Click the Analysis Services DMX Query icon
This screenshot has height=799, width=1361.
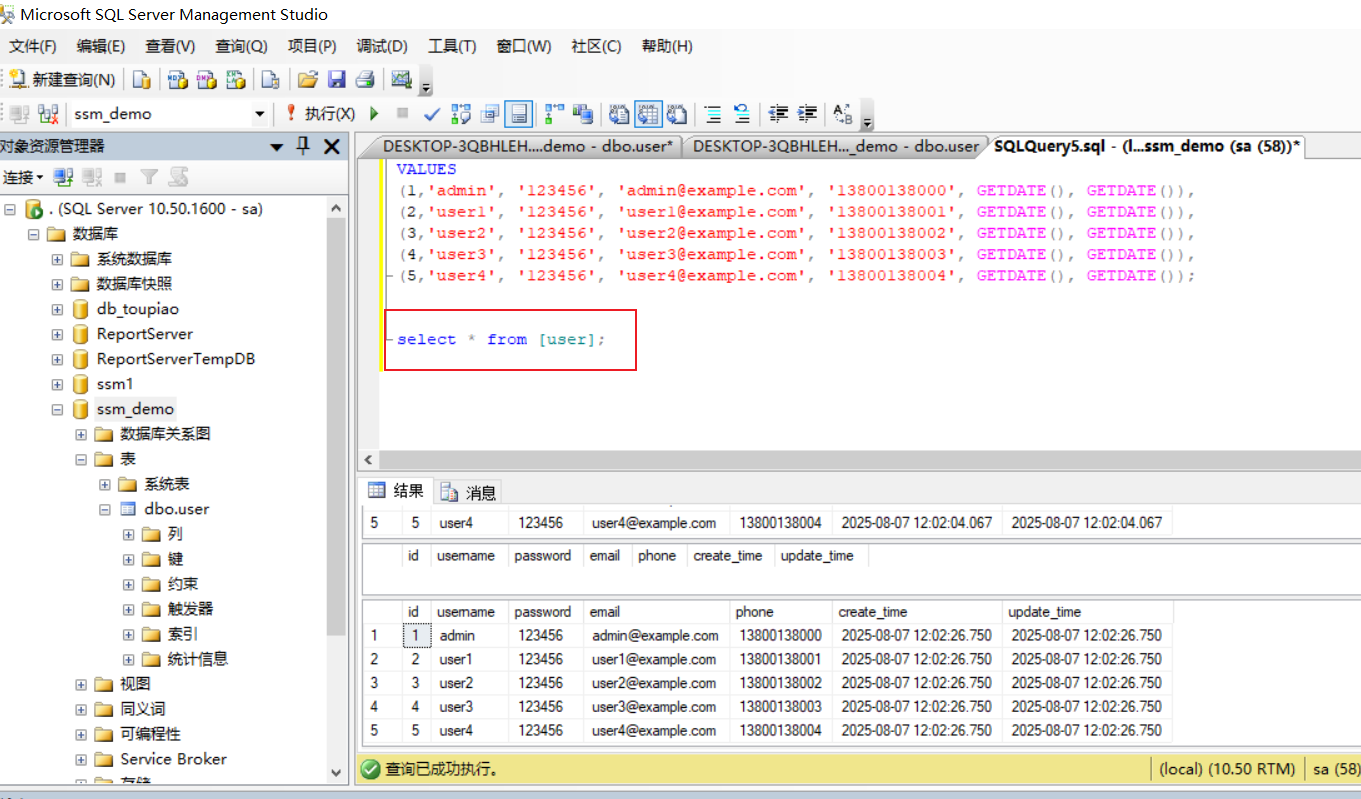coord(206,80)
